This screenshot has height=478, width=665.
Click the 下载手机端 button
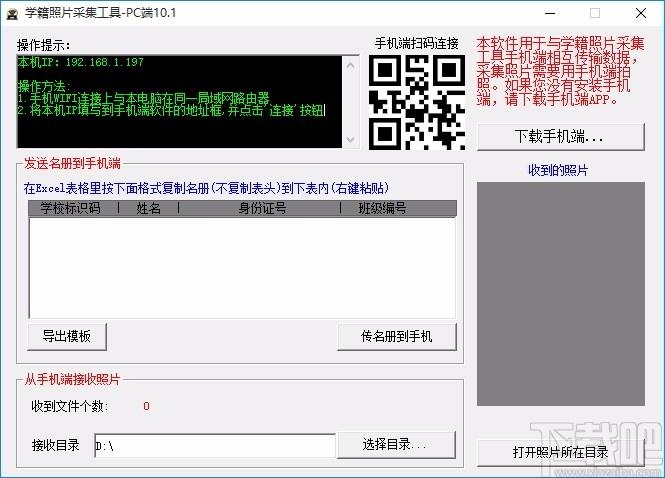565,135
